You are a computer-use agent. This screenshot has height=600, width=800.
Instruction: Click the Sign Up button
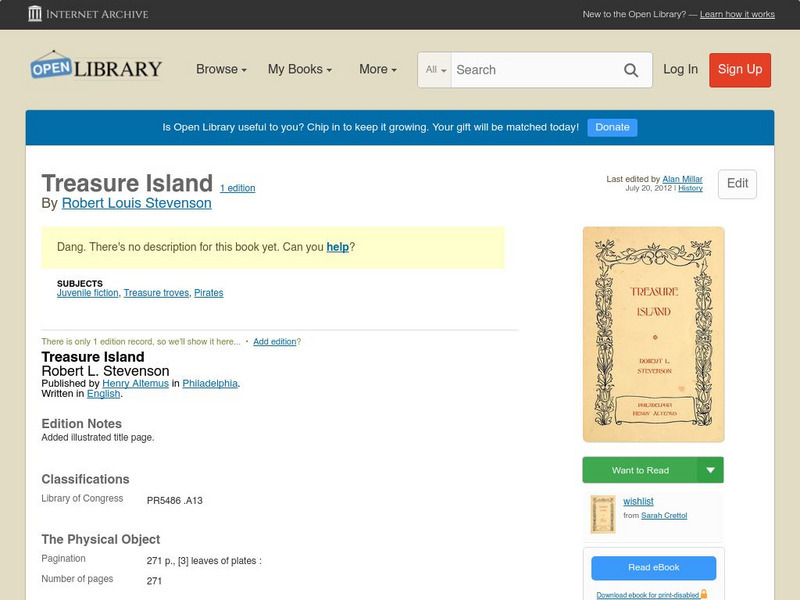coord(740,70)
